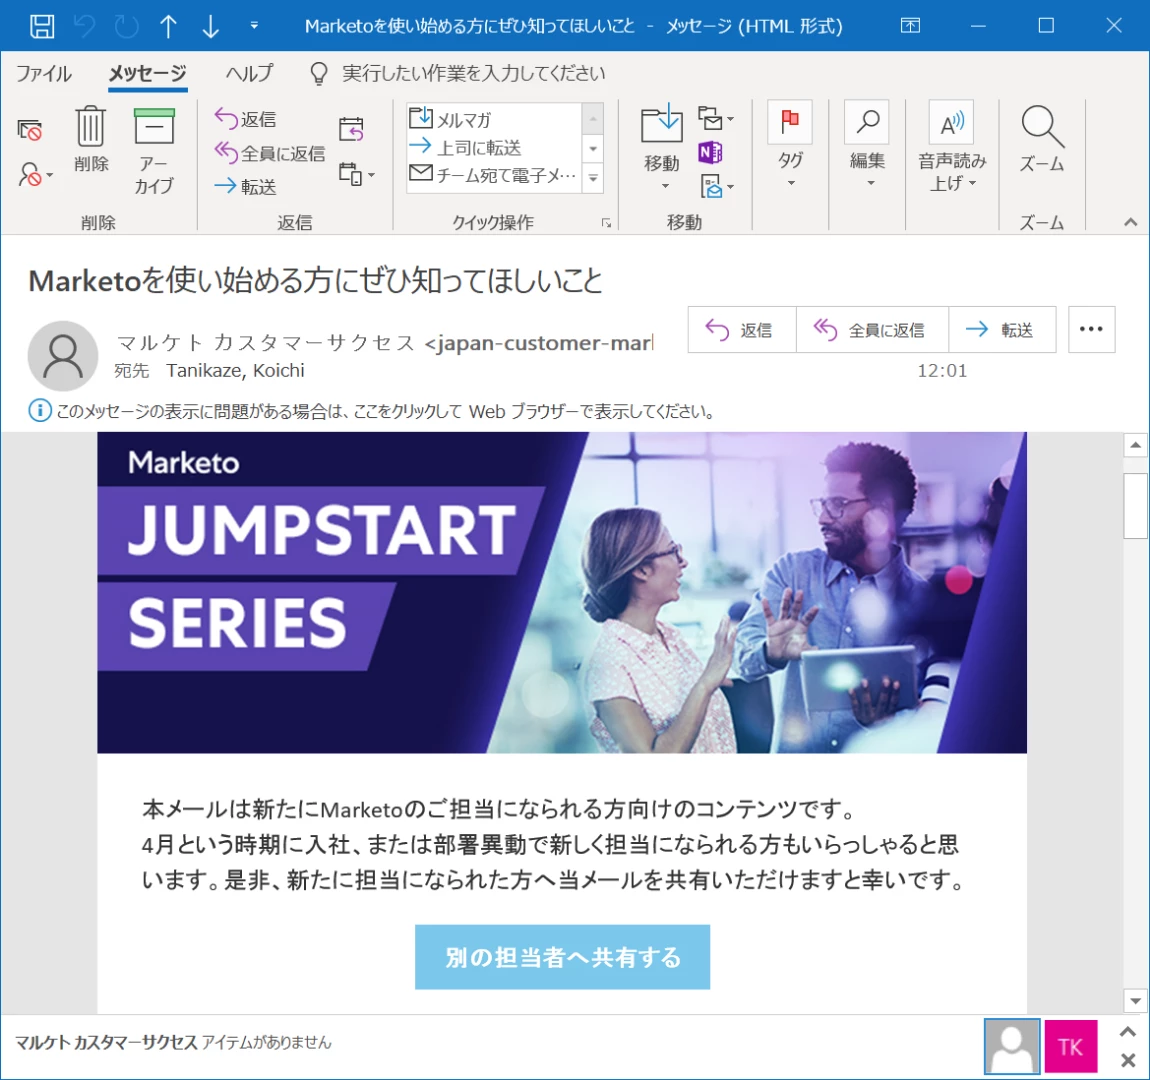Click 別の担当者へ共有する button
This screenshot has height=1080, width=1150.
[x=563, y=958]
